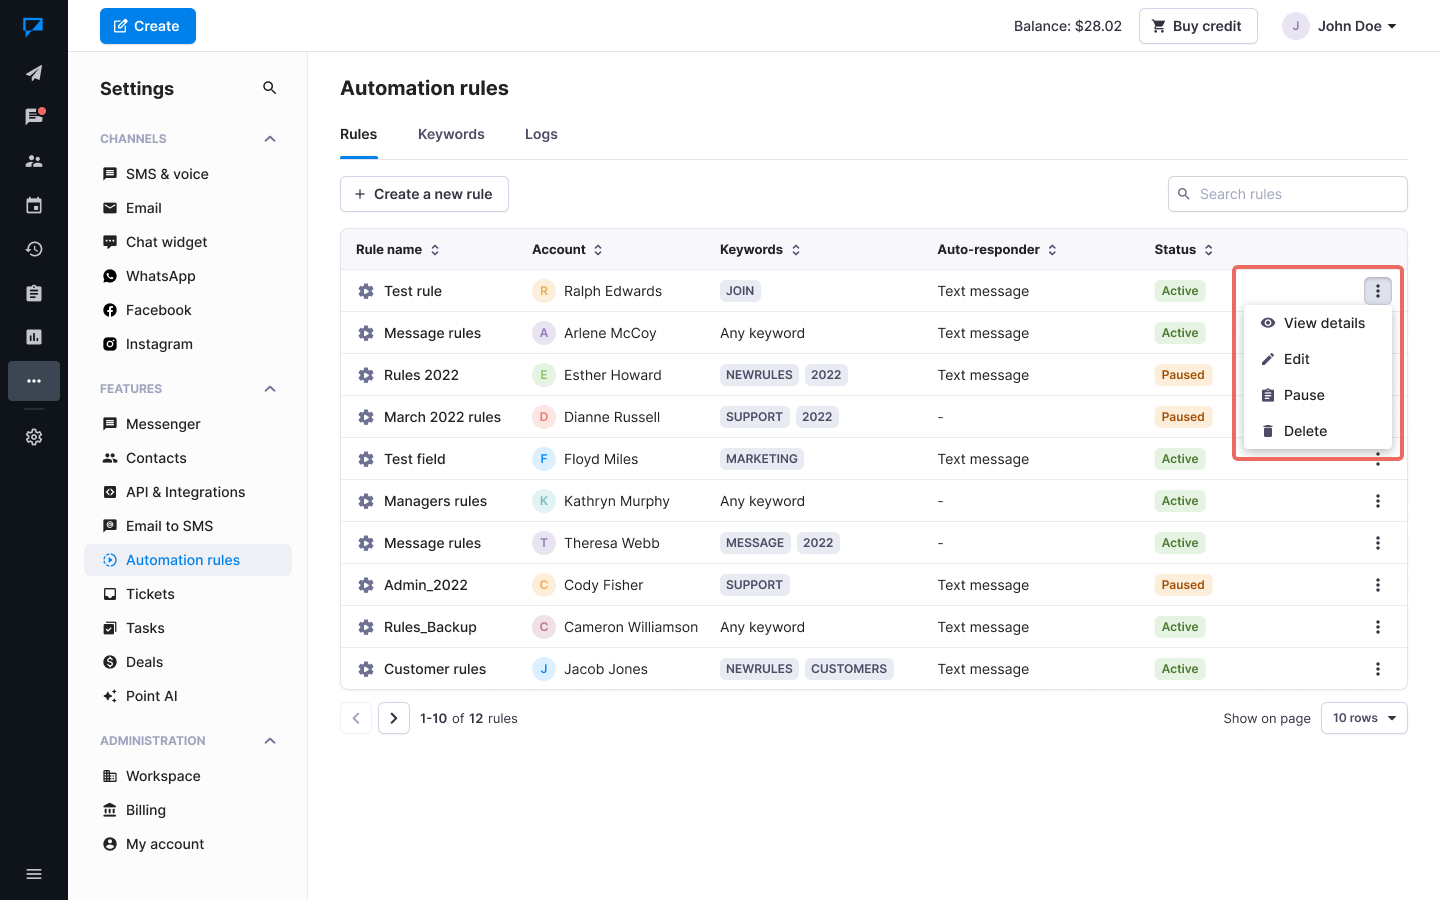The width and height of the screenshot is (1440, 900).
Task: Switch to the Keywords tab
Action: (451, 134)
